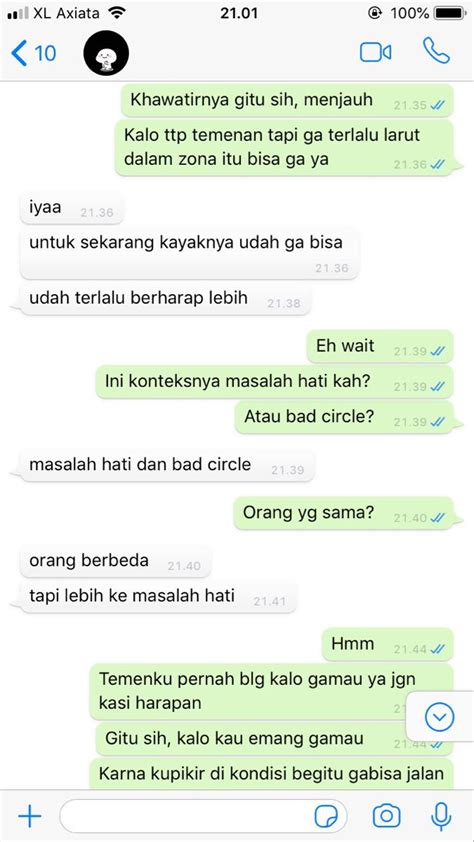Viewport: 474px width, 842px height.
Task: Go back to chats list
Action: point(33,53)
